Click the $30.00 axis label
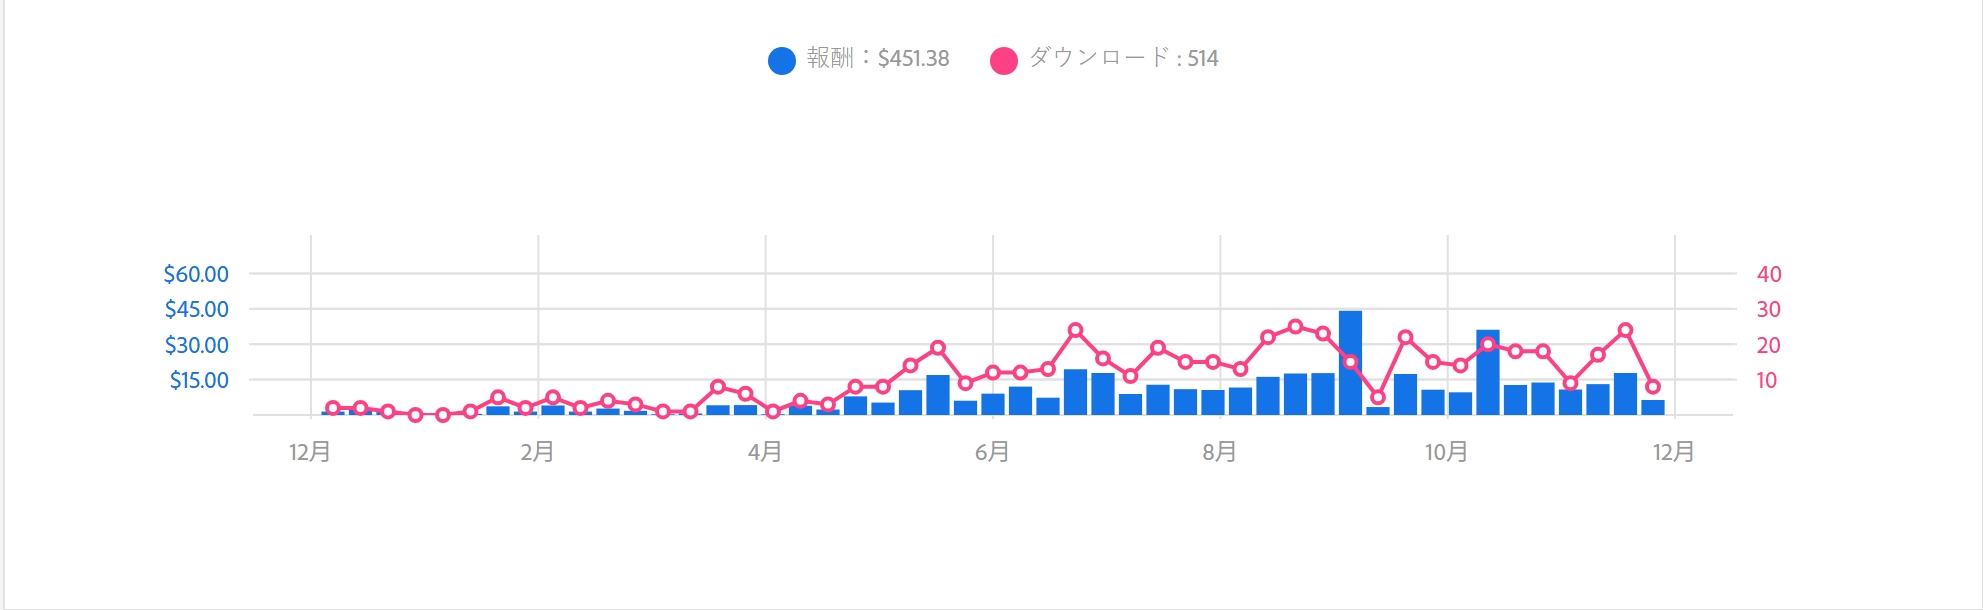The width and height of the screenshot is (1983, 610). 196,345
